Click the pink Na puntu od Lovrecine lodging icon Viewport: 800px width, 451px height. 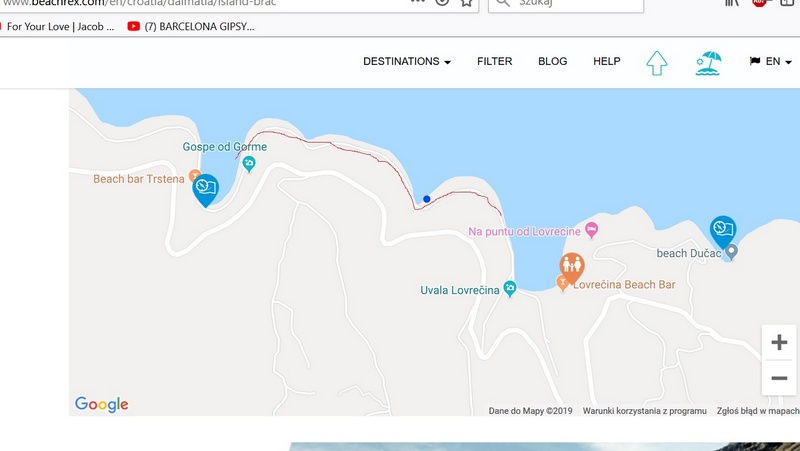pyautogui.click(x=591, y=231)
